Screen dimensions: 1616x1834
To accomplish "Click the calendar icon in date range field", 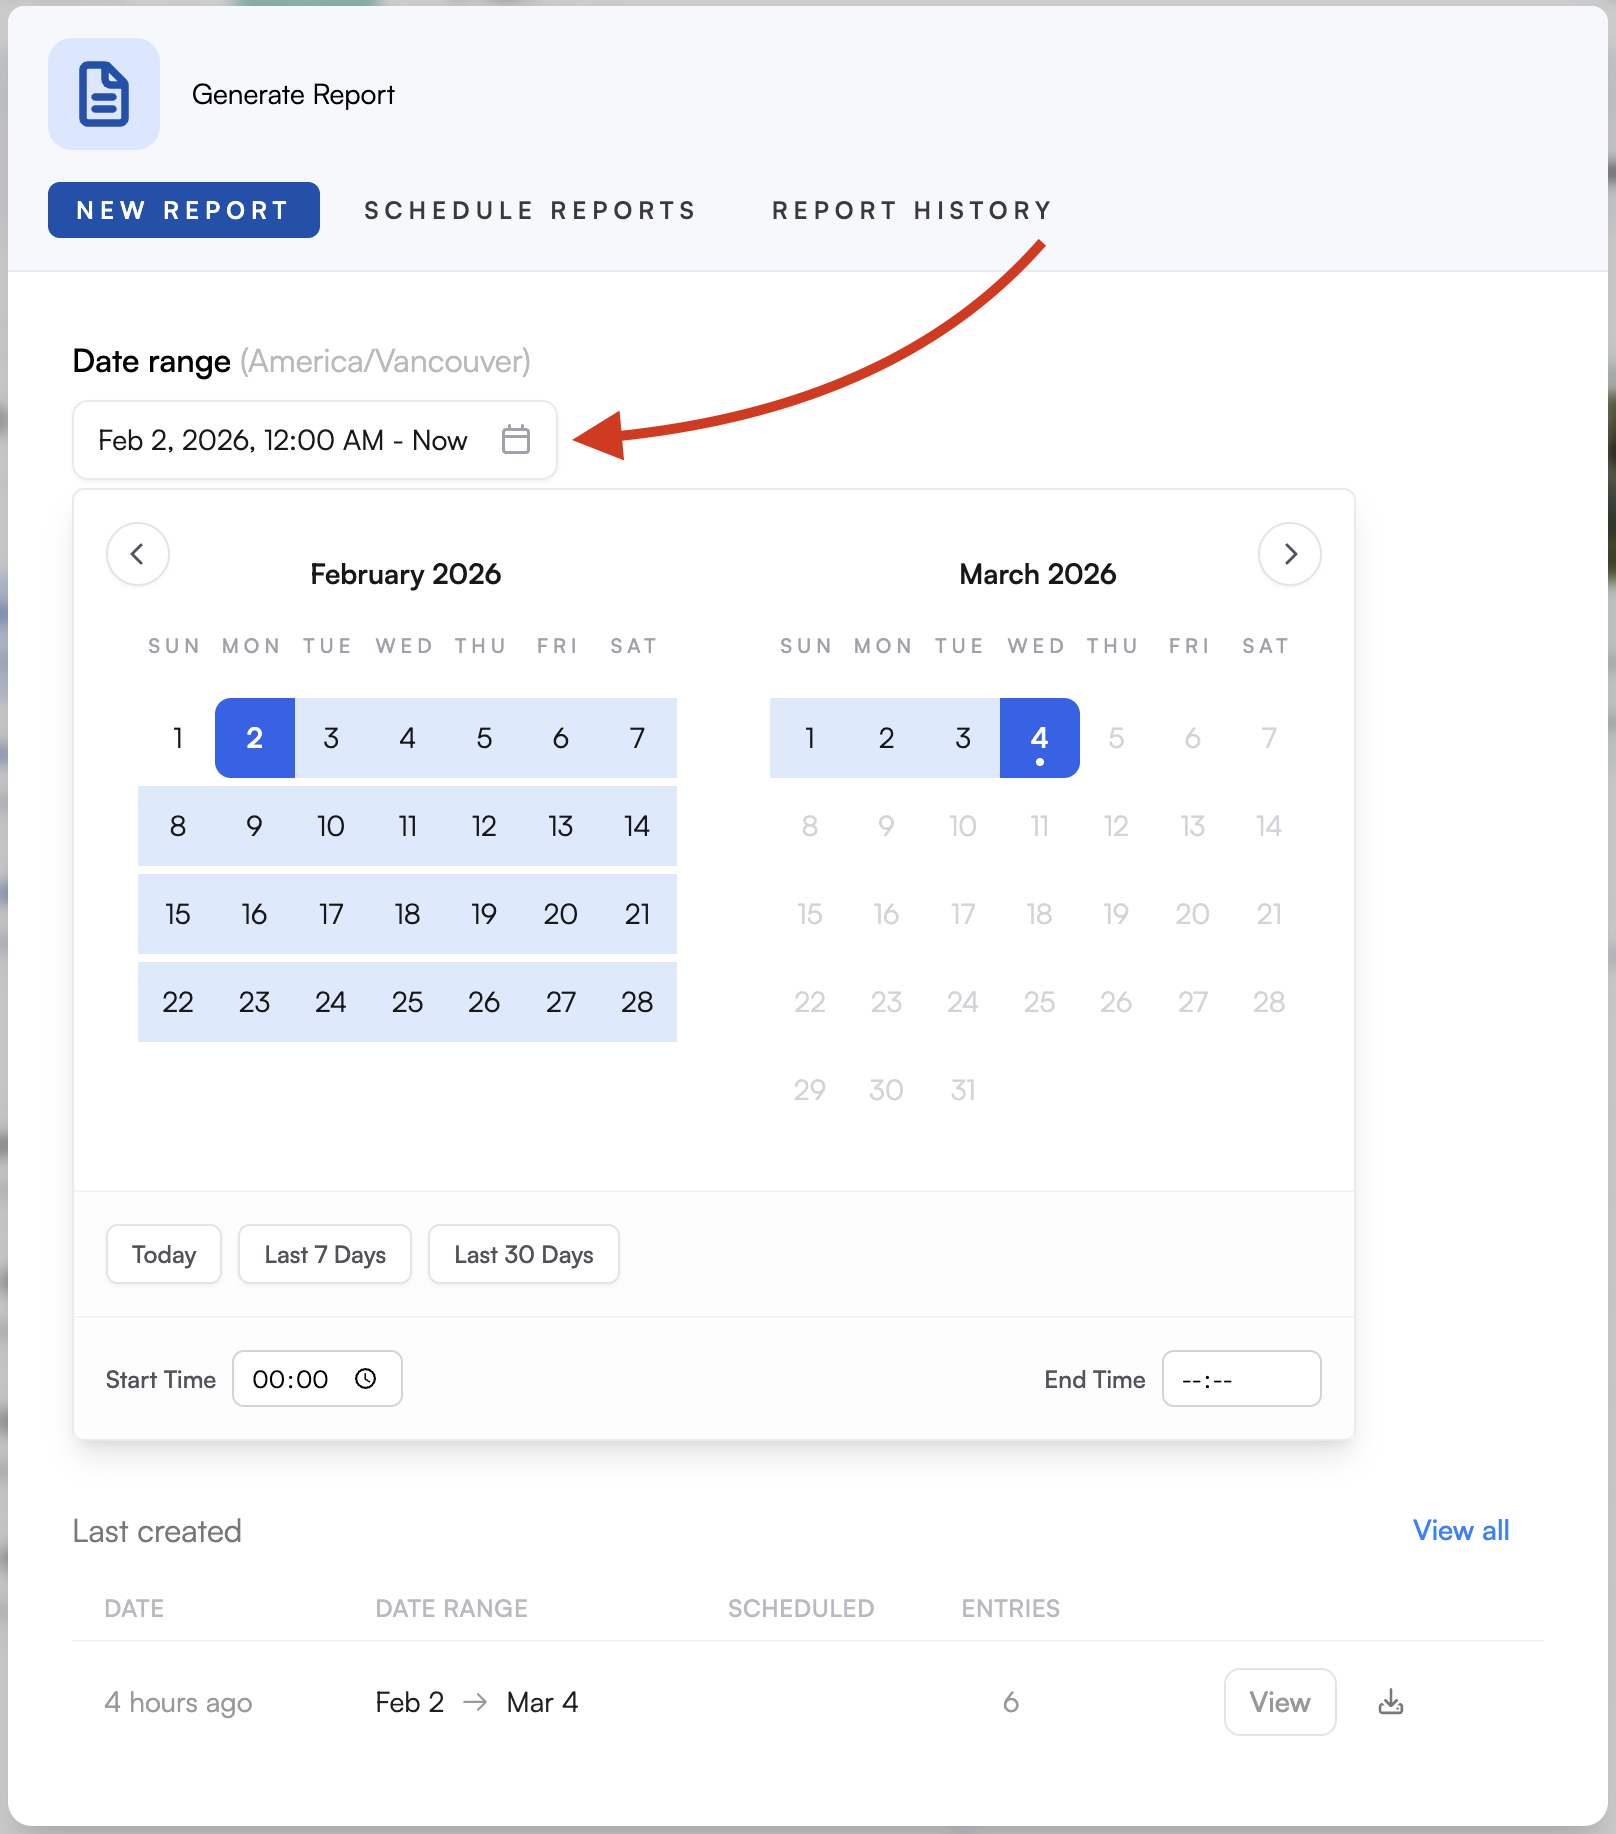I will coord(516,439).
